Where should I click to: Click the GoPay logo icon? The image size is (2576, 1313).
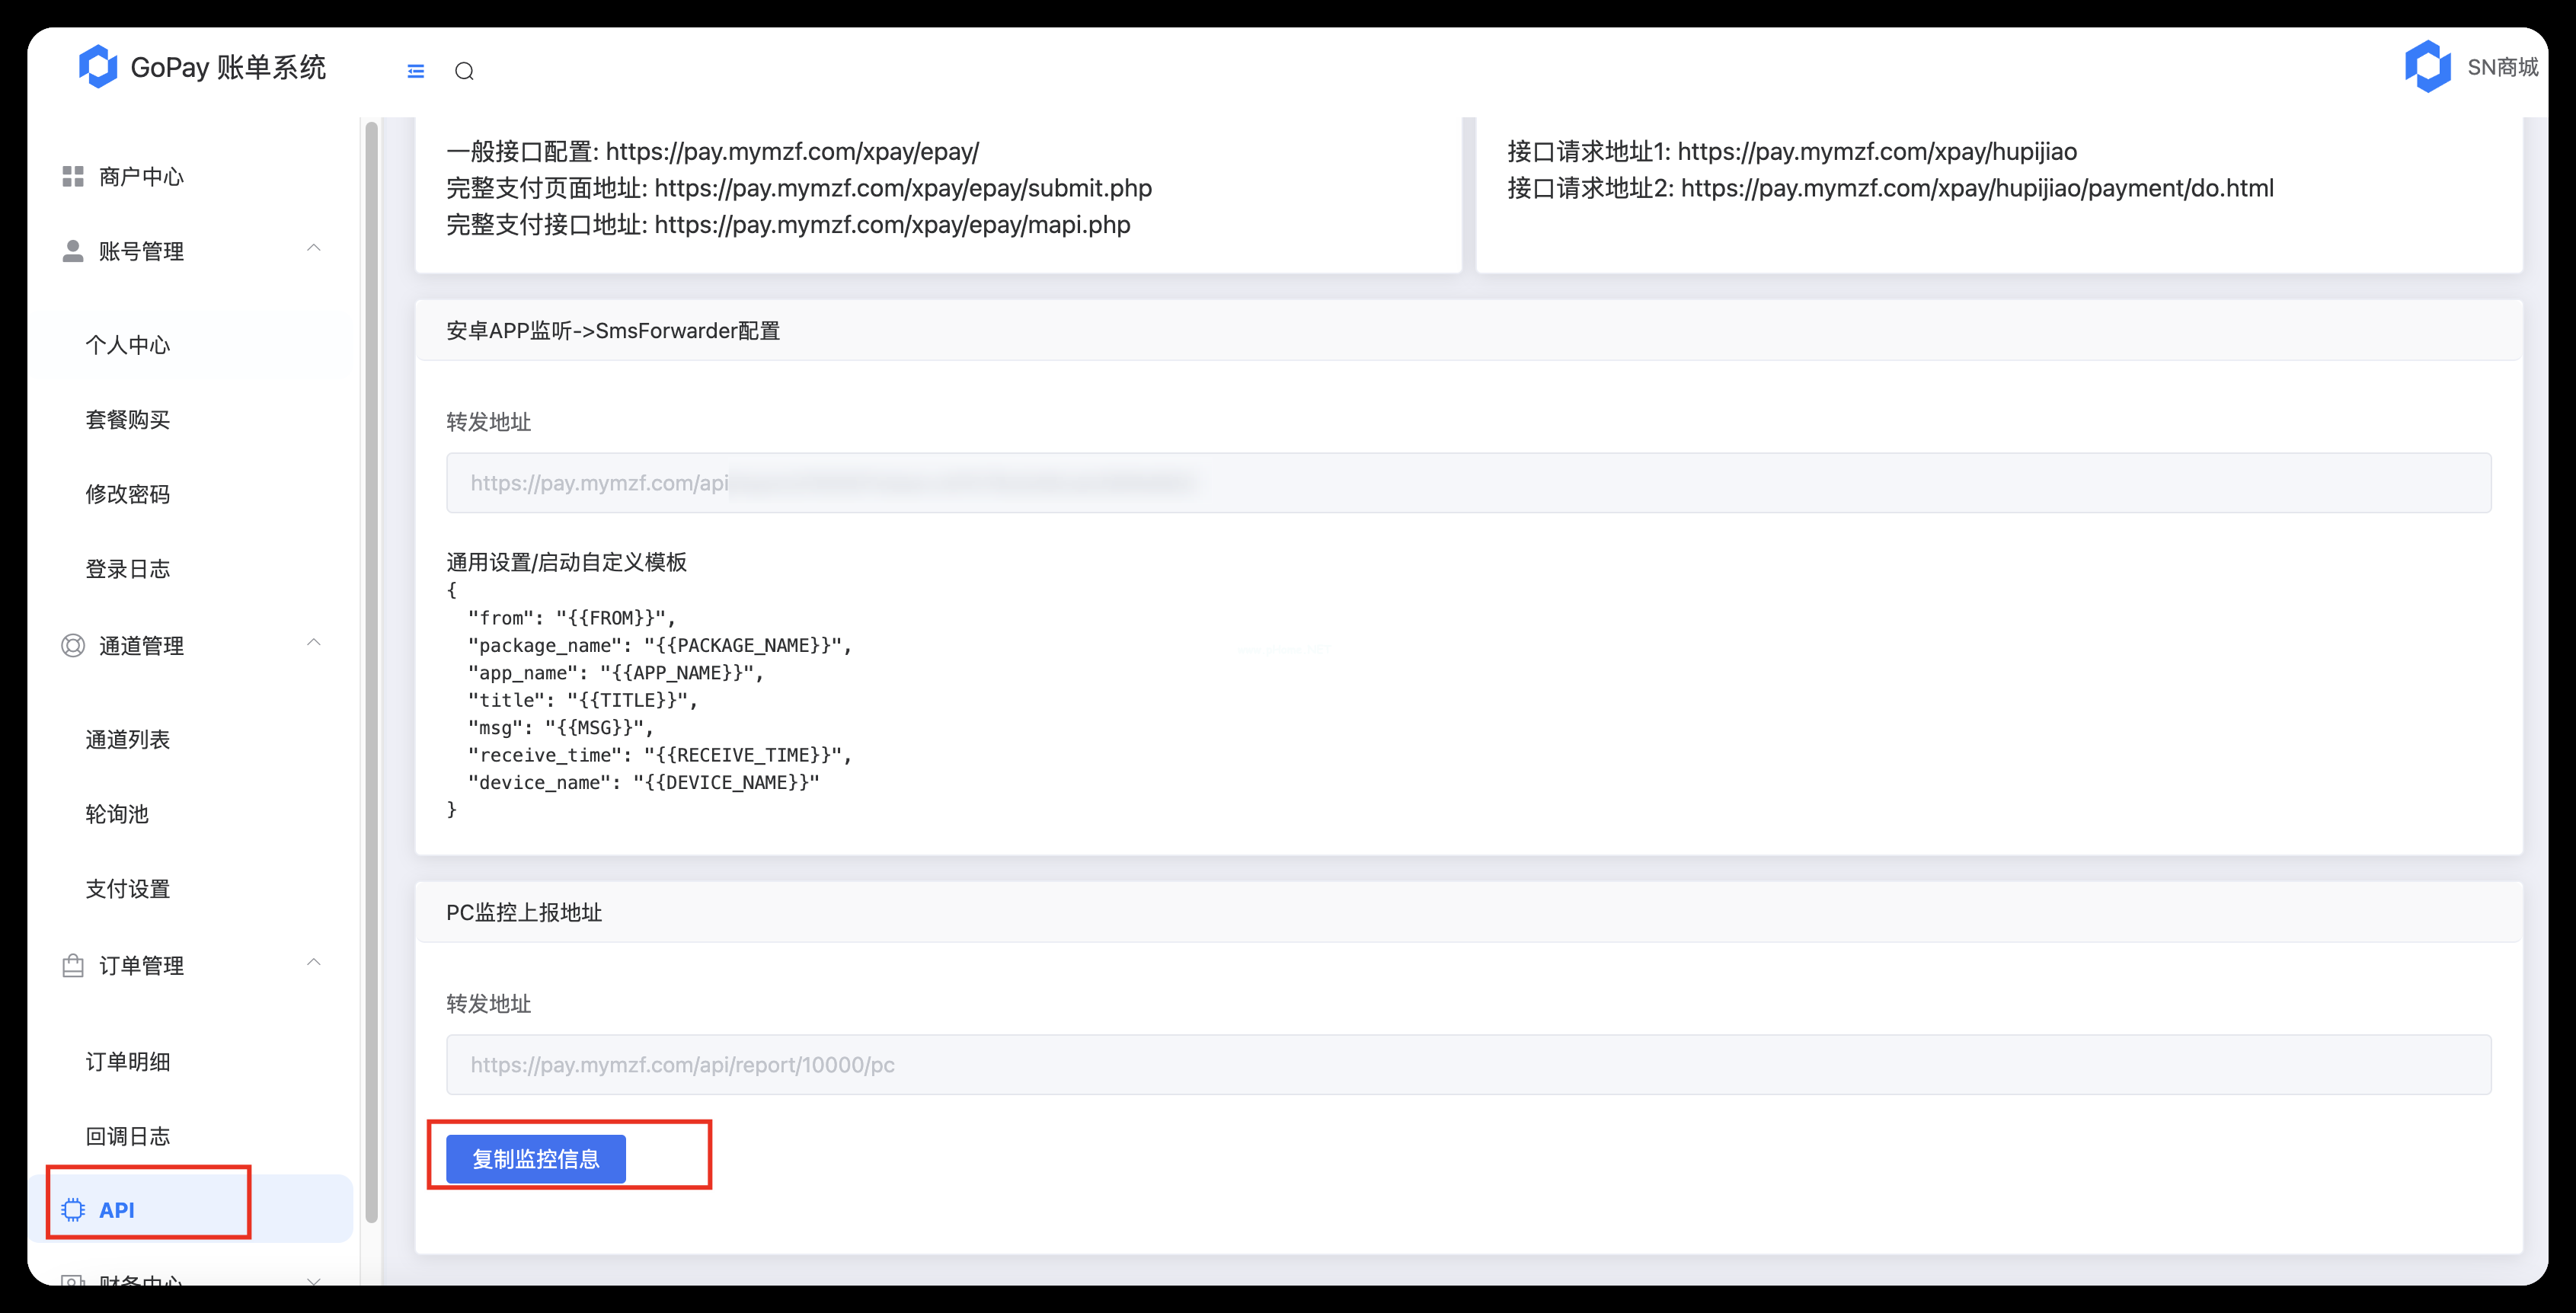pyautogui.click(x=98, y=67)
